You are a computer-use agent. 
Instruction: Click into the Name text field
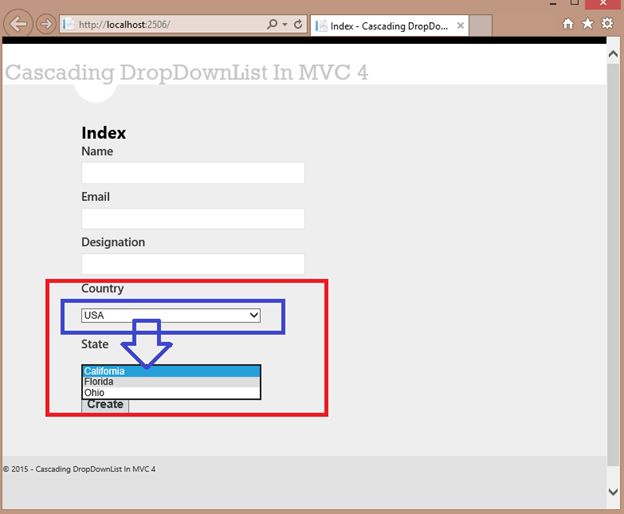[x=193, y=173]
